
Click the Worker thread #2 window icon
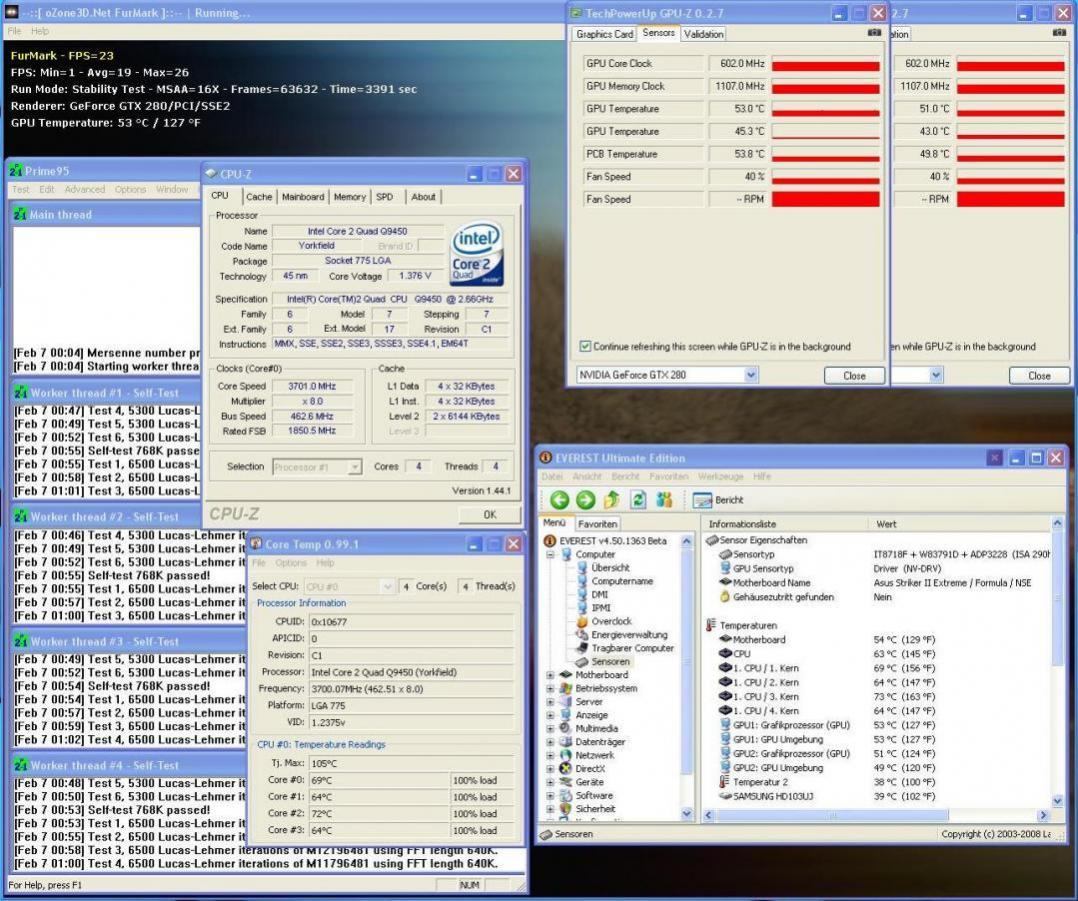point(21,516)
